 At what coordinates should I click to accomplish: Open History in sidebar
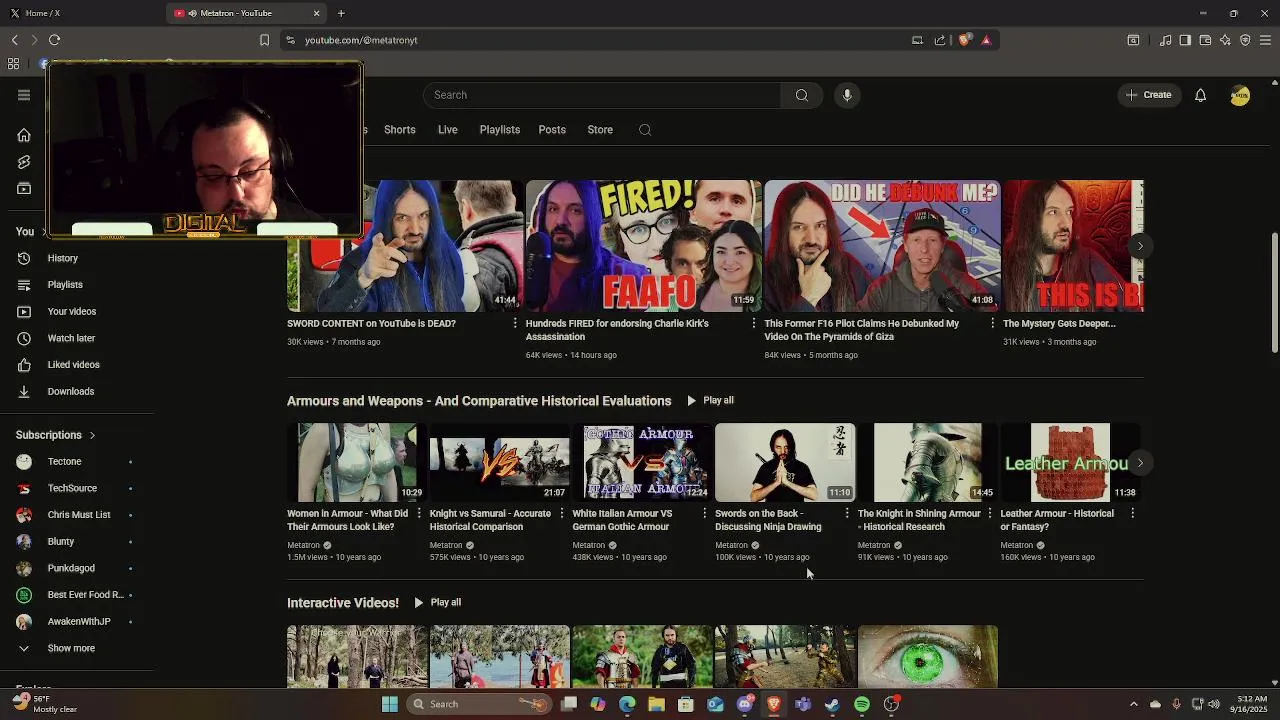pyautogui.click(x=62, y=258)
